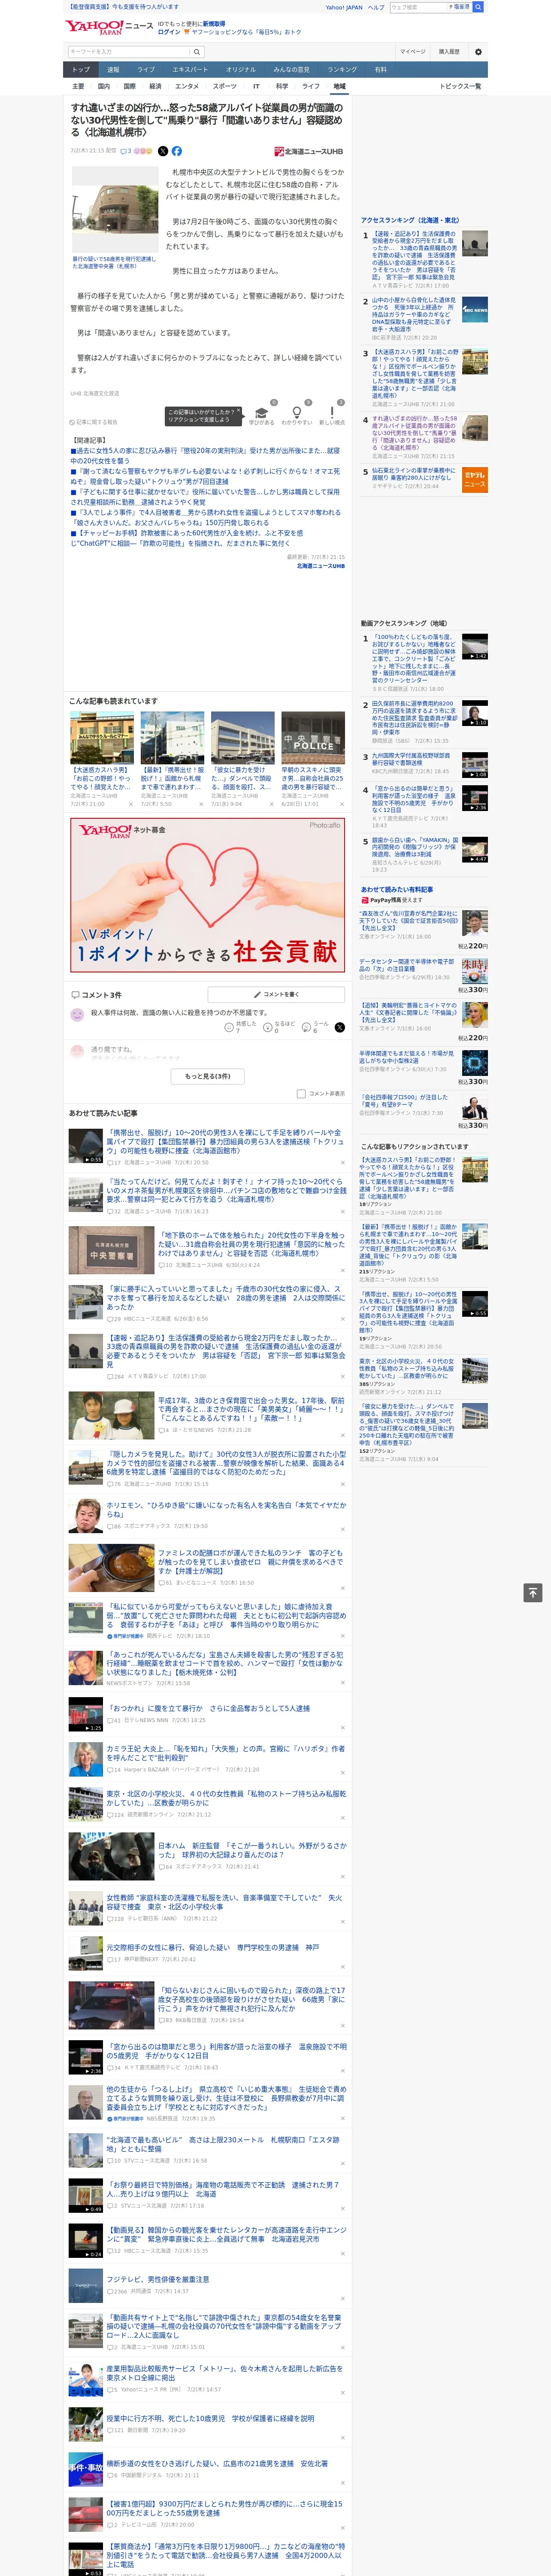This screenshot has height=2576, width=551.
Task: Click the 共感した smiley reaction
Action: coord(229,1027)
